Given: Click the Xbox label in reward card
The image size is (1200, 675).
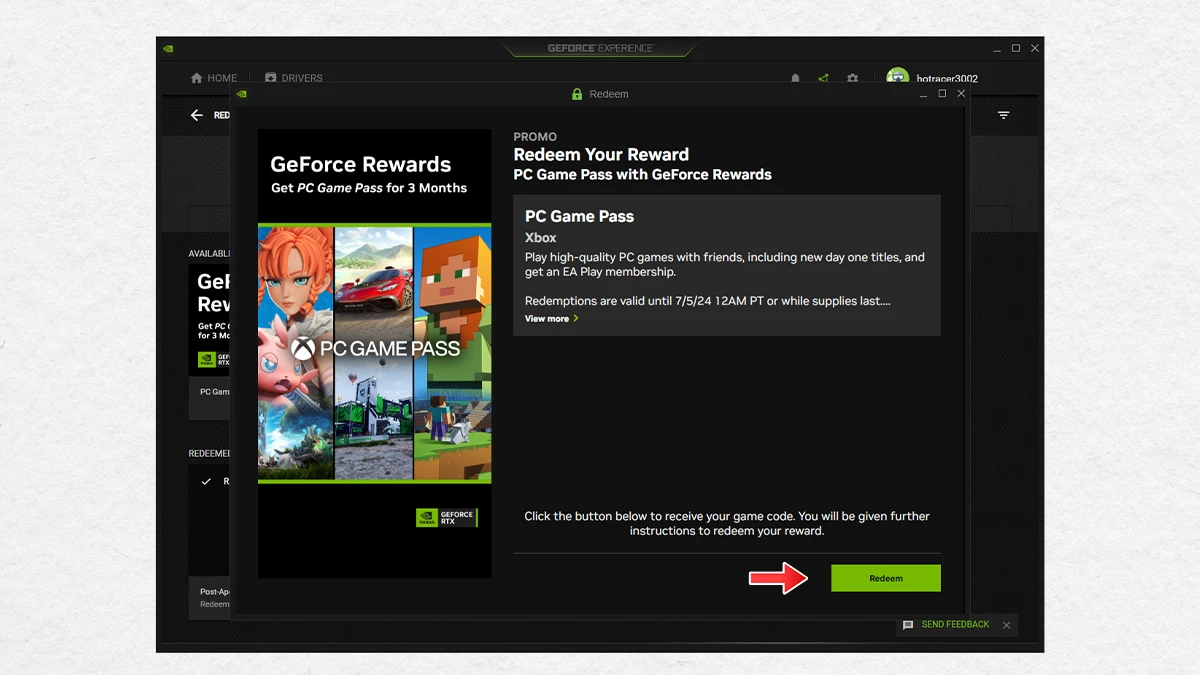Looking at the screenshot, I should [540, 238].
